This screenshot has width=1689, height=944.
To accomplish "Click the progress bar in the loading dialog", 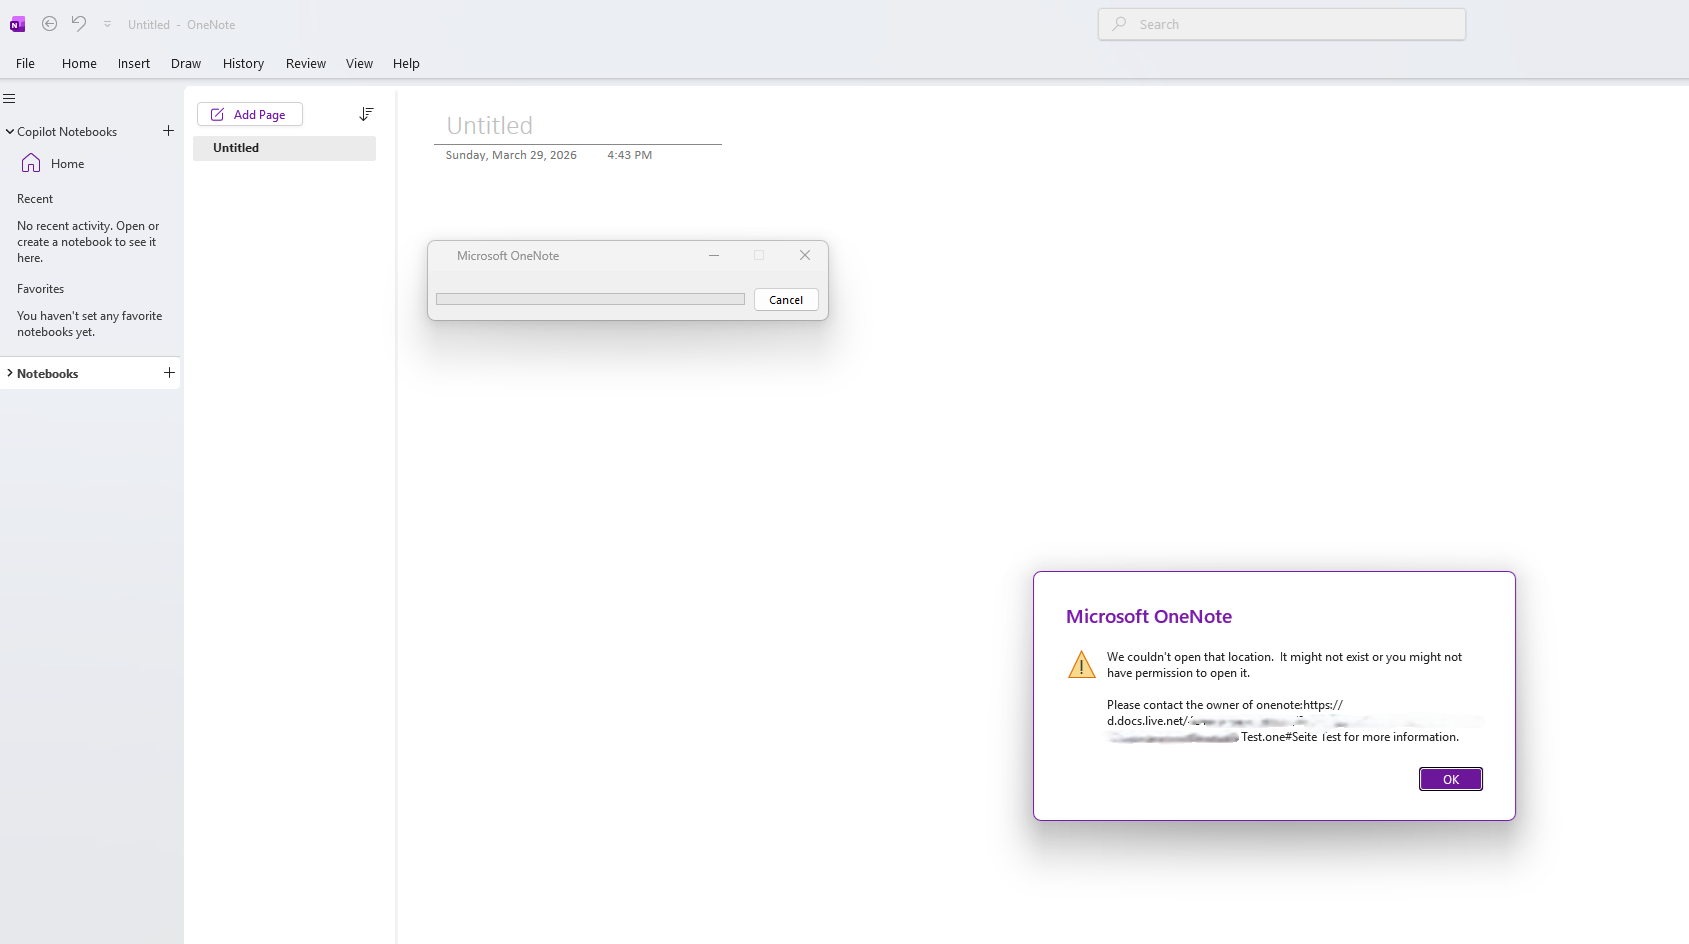I will click(x=590, y=299).
